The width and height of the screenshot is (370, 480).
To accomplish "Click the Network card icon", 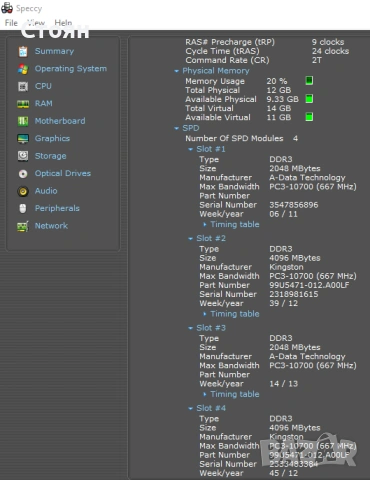I will pos(23,226).
